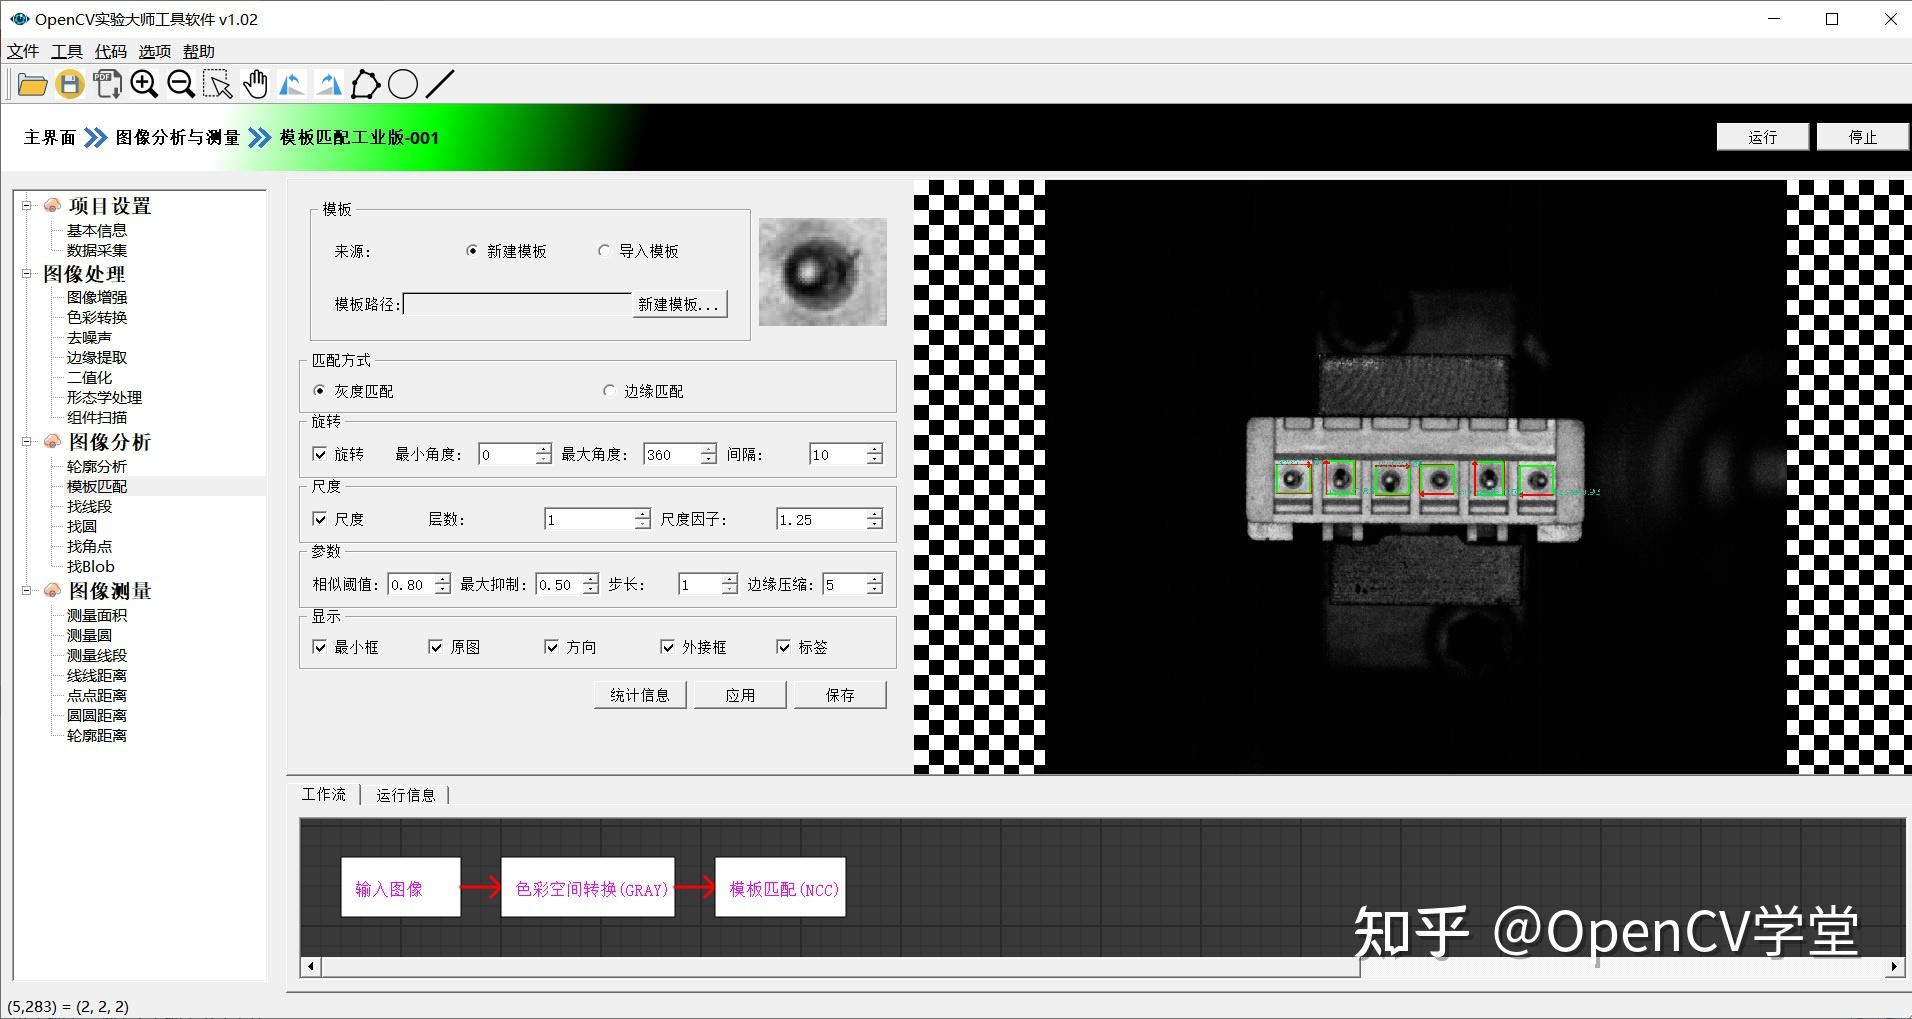The height and width of the screenshot is (1019, 1912).
Task: Click the 运行 button
Action: 1762,136
